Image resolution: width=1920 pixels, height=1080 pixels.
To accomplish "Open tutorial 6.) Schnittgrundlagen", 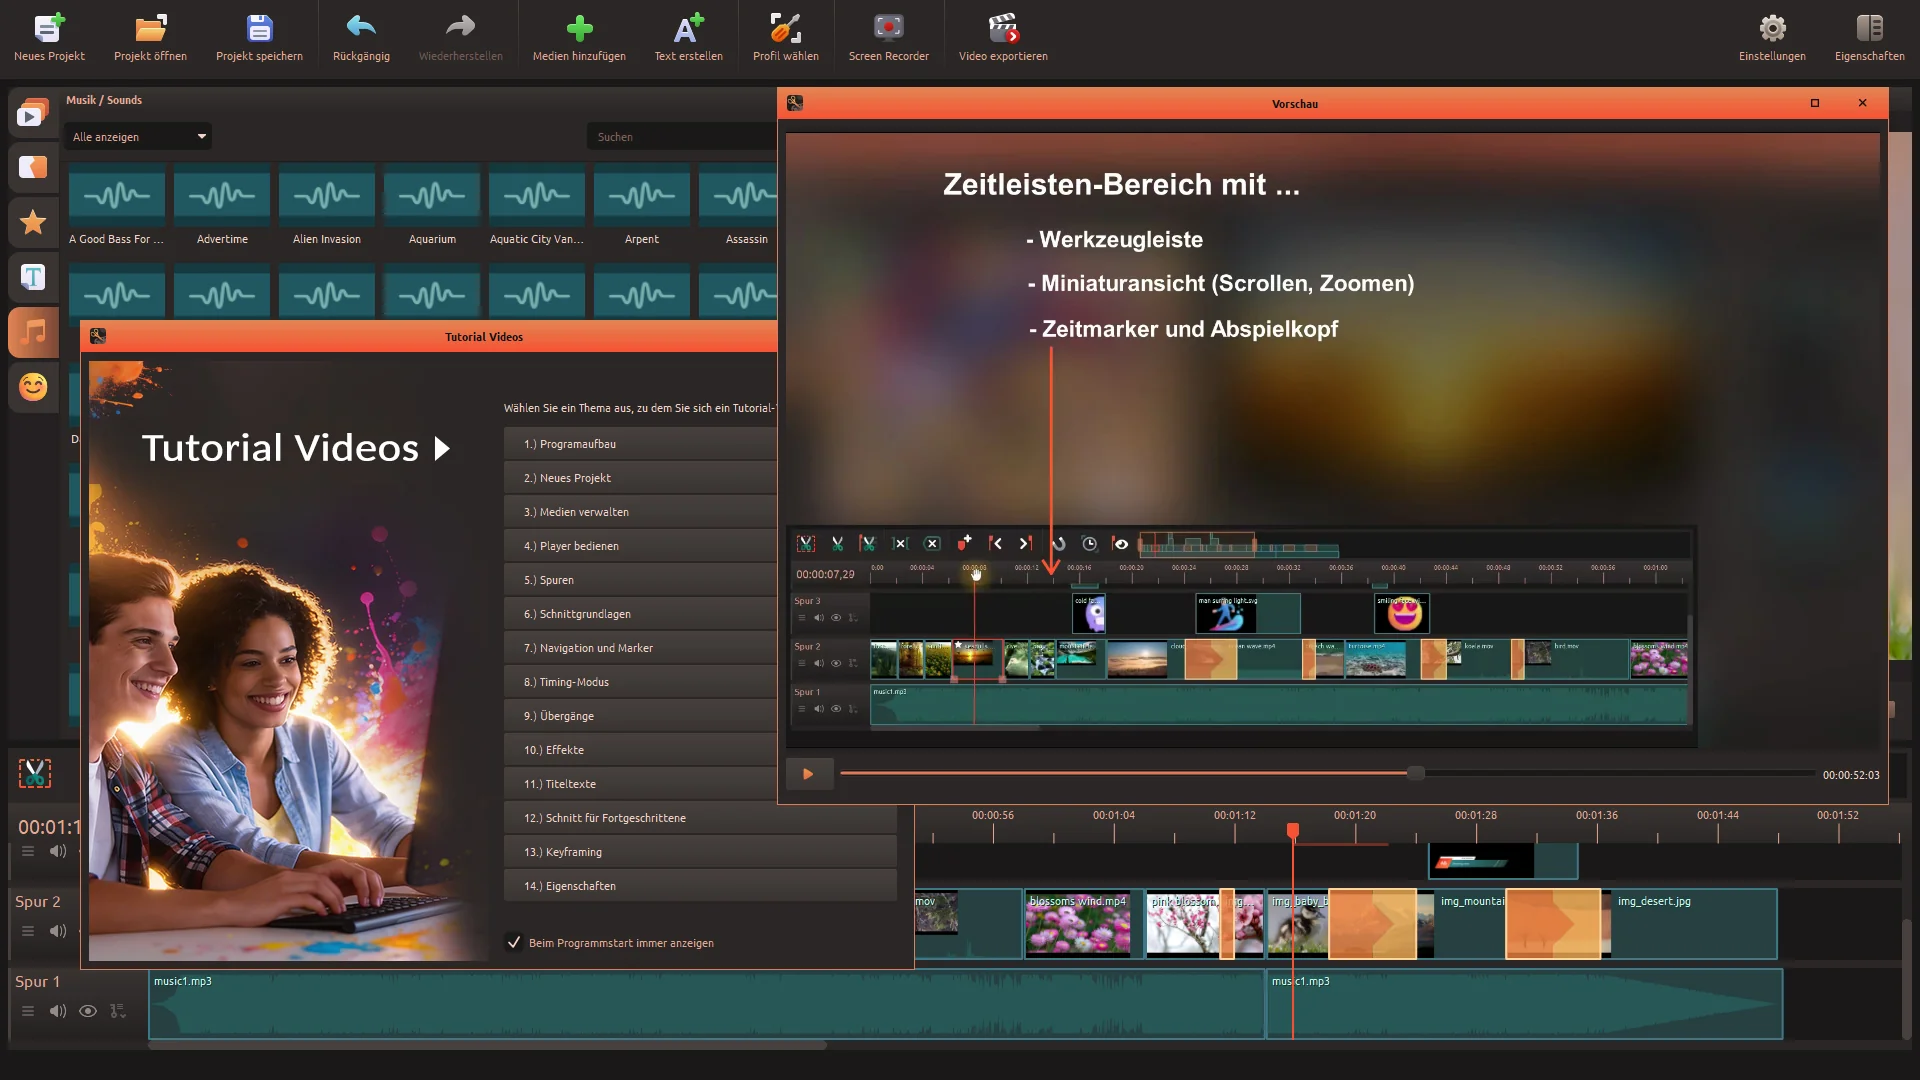I will [x=640, y=614].
